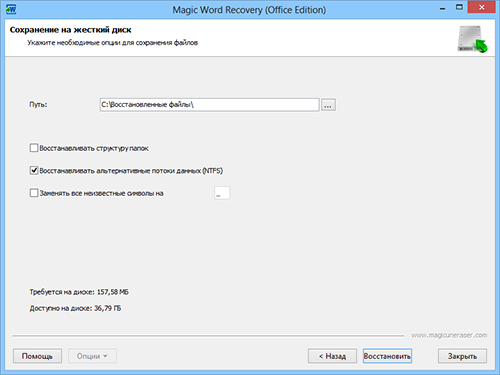
Task: Expand the Опции dropdown button
Action: click(92, 356)
